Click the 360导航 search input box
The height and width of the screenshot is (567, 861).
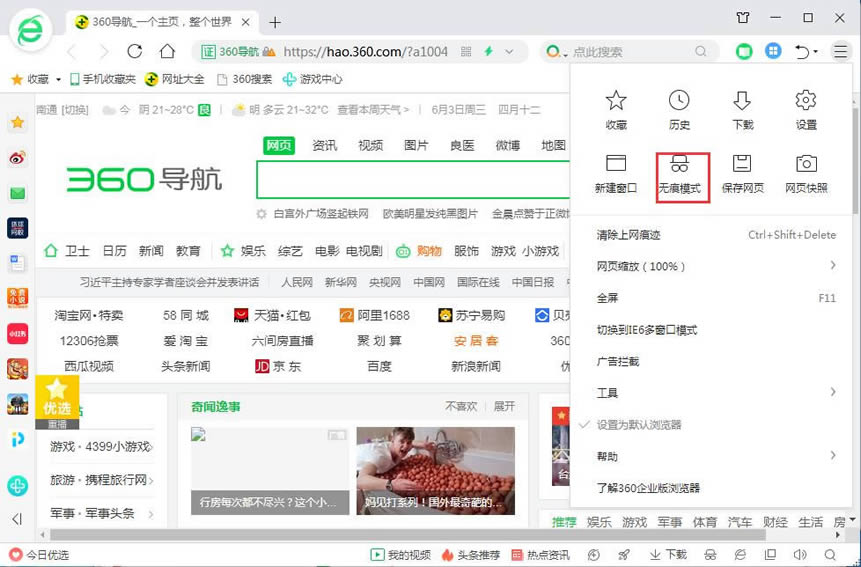click(x=410, y=180)
